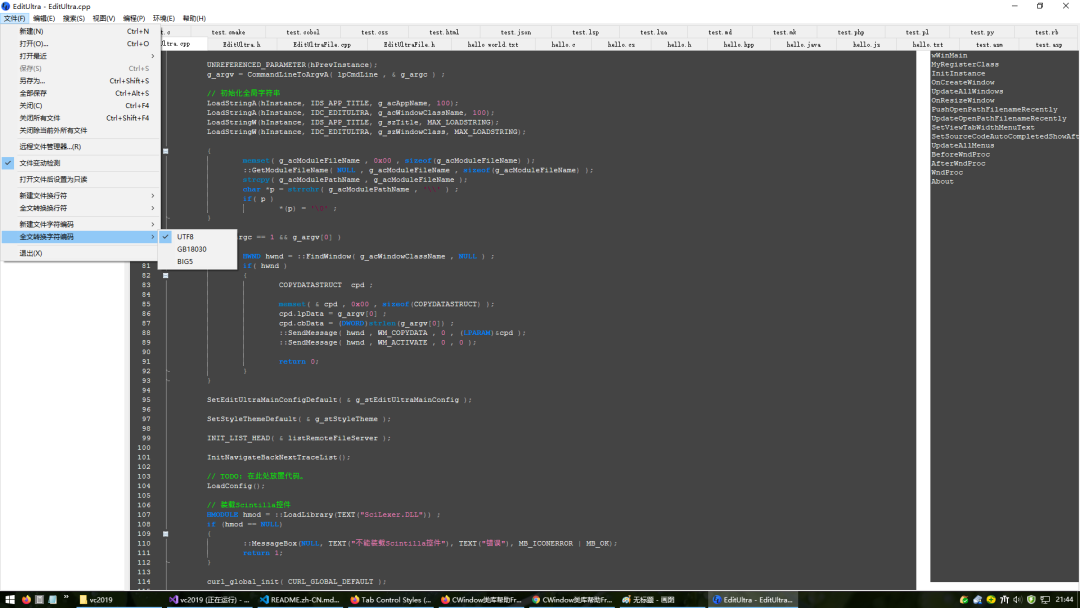Screen dimensions: 1080x608
Task: Switch to test.asm tab
Action: (990, 45)
